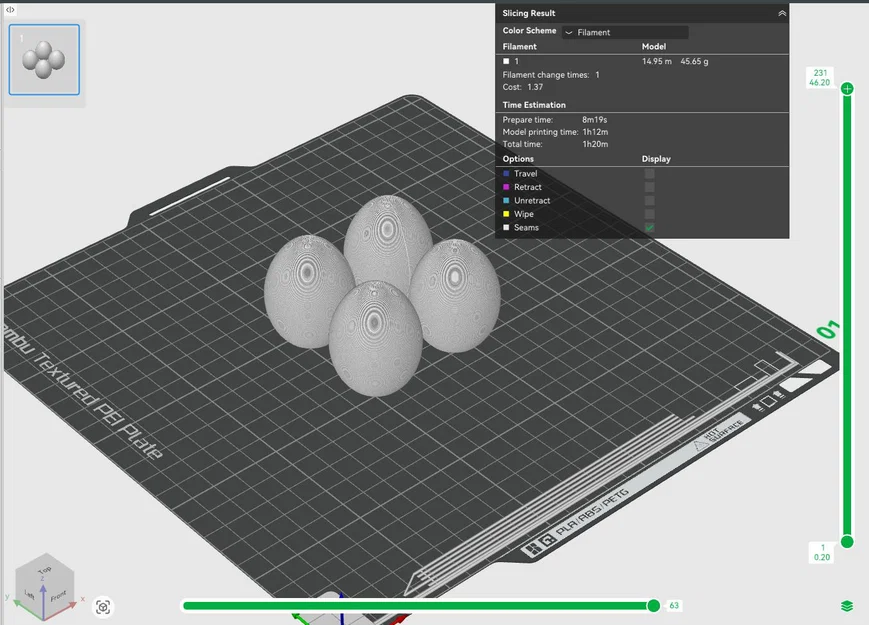
Task: Enable the Travel display checkbox
Action: coord(650,173)
